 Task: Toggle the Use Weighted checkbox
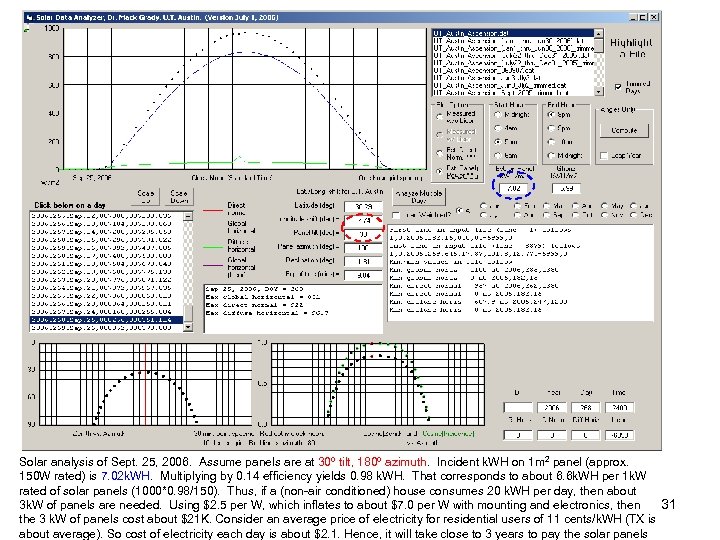[396, 215]
